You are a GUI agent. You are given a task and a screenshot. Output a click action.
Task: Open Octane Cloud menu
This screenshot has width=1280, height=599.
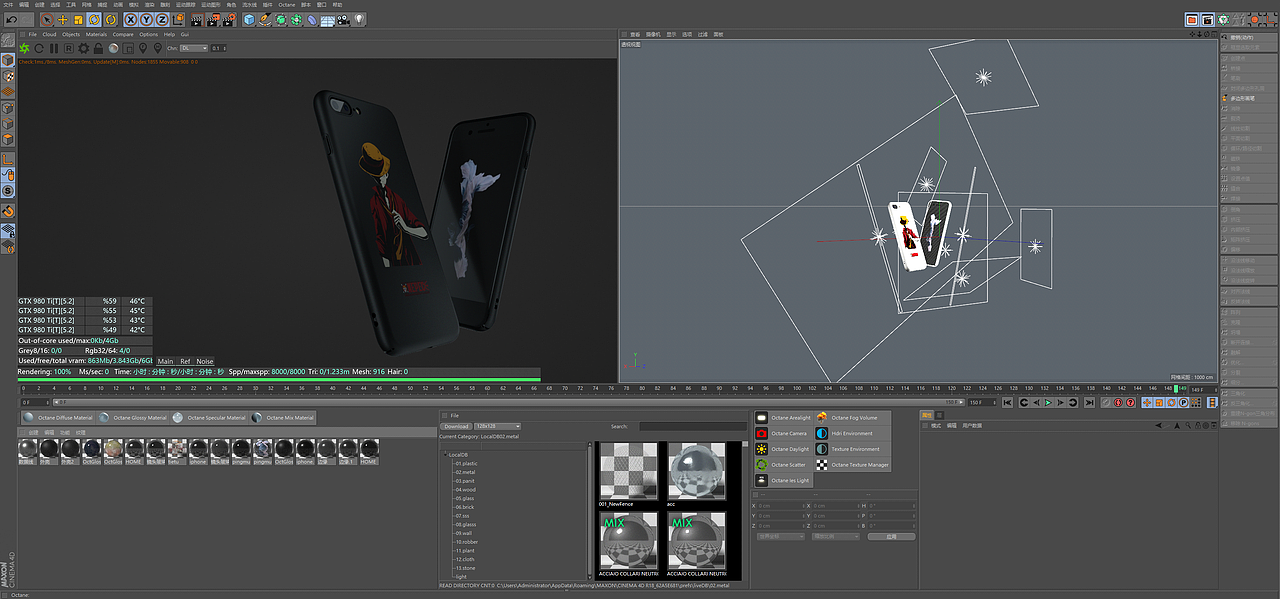49,34
